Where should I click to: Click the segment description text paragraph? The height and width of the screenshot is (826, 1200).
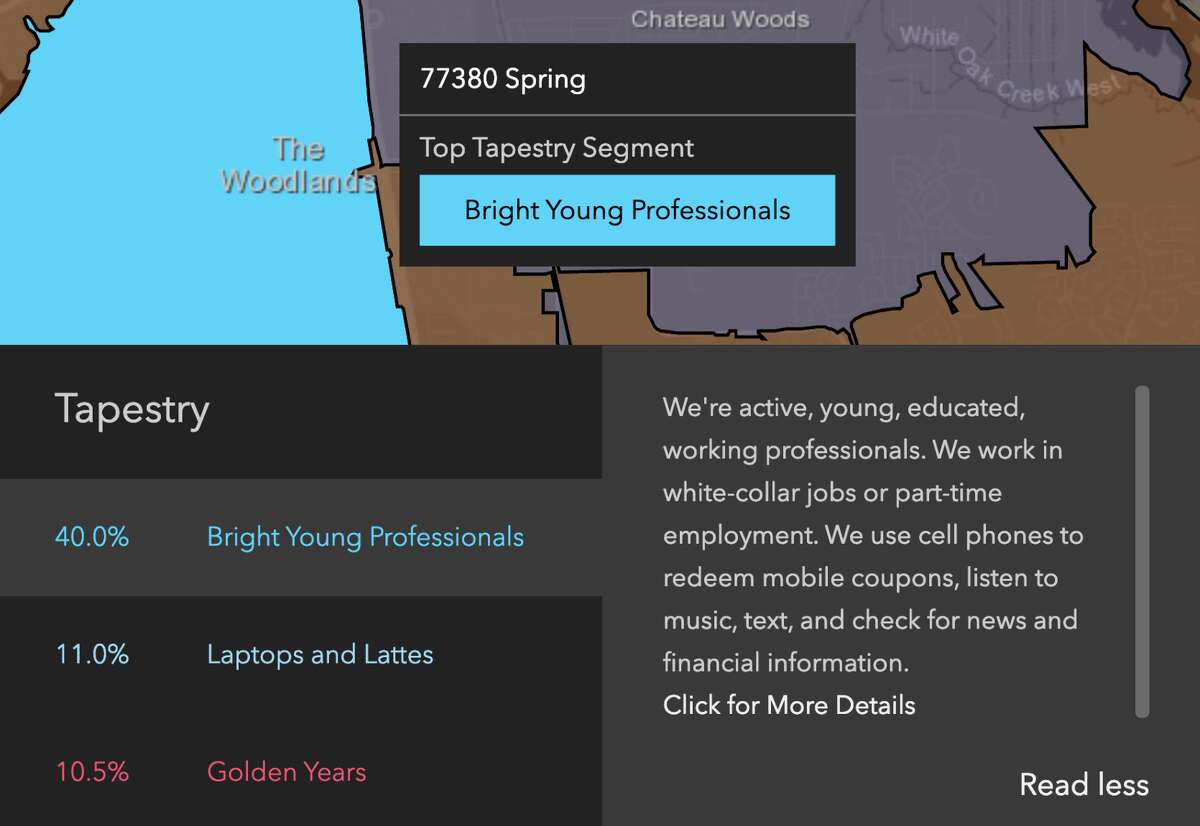tap(872, 535)
